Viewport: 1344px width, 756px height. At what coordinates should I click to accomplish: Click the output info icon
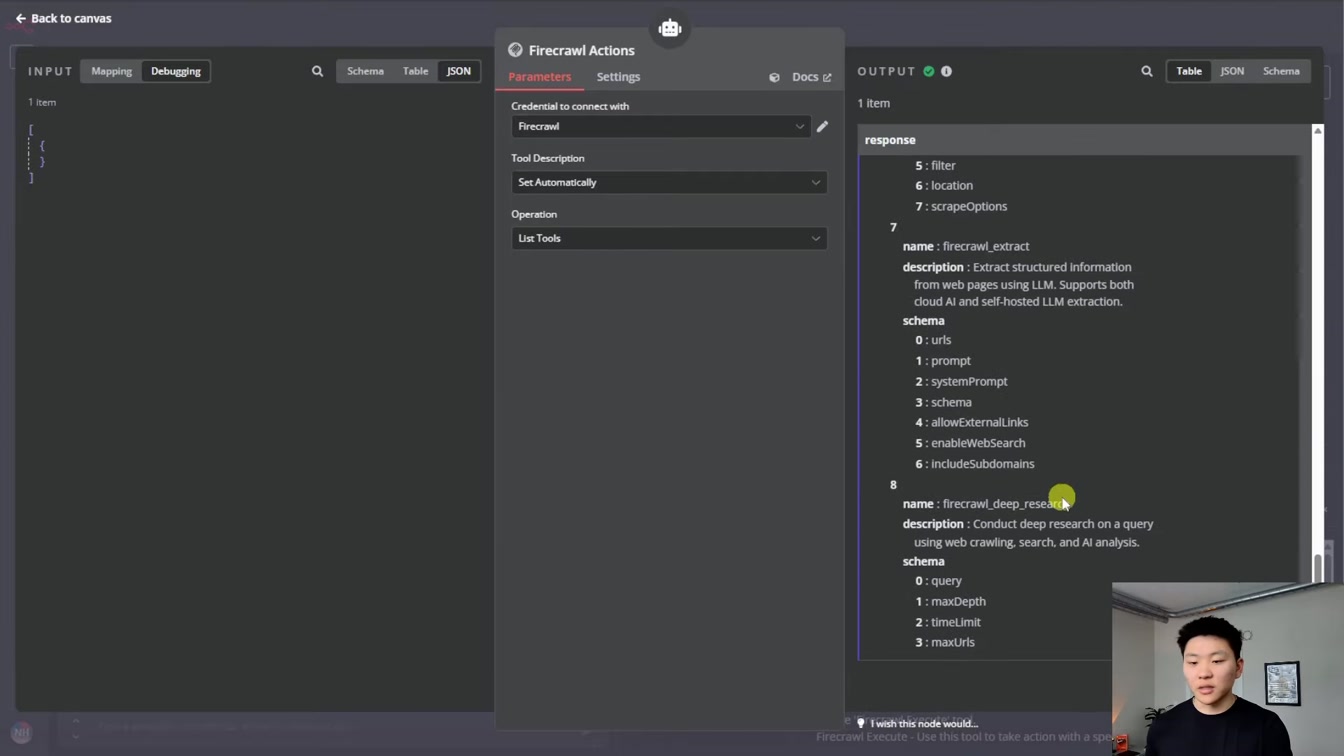[946, 71]
